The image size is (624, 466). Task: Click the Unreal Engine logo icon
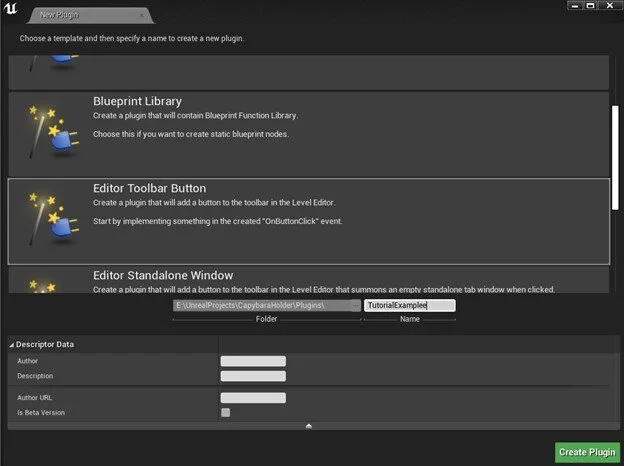[10, 8]
